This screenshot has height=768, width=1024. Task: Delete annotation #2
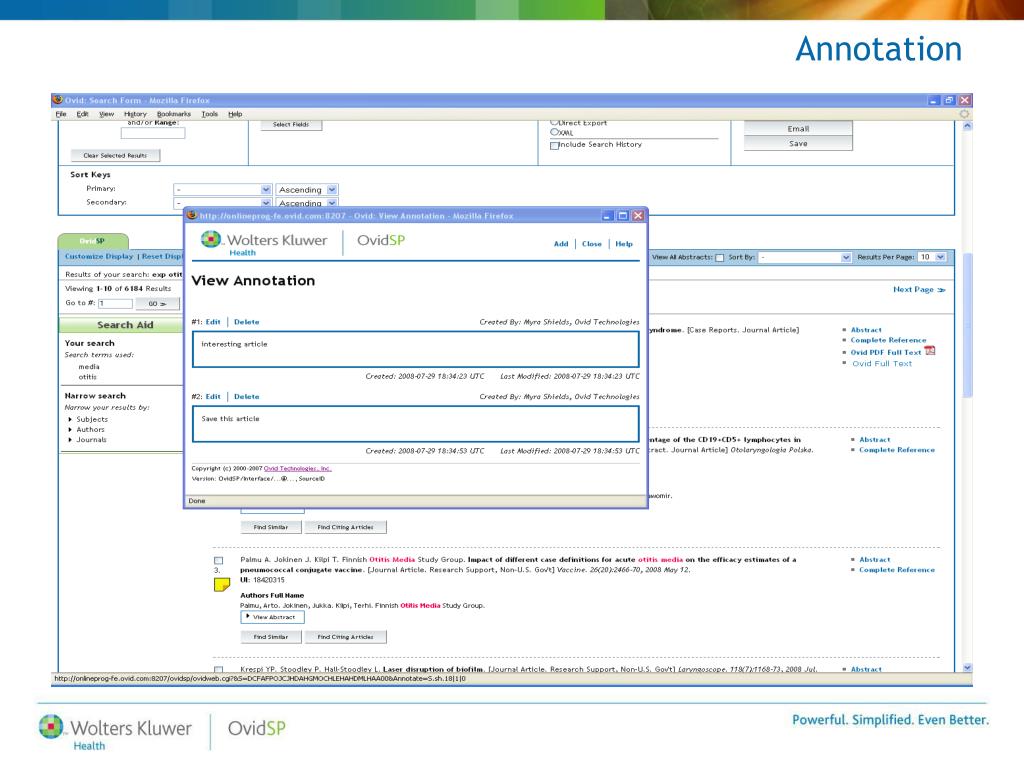[247, 396]
